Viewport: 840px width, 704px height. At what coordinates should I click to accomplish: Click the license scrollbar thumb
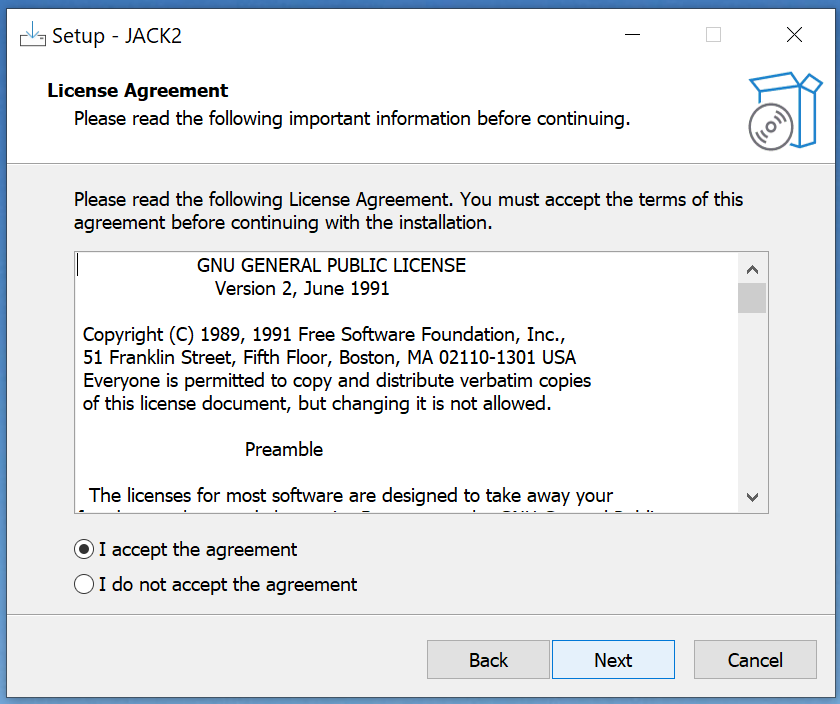(752, 298)
